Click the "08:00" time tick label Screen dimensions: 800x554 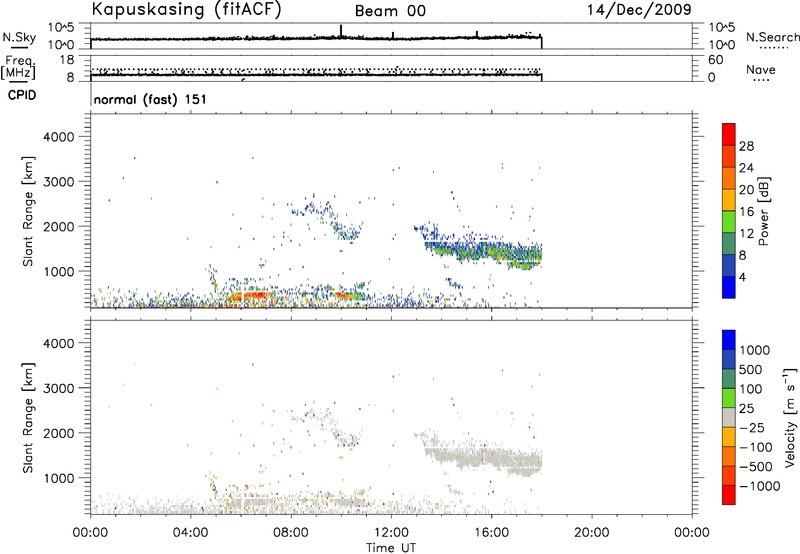coord(291,533)
